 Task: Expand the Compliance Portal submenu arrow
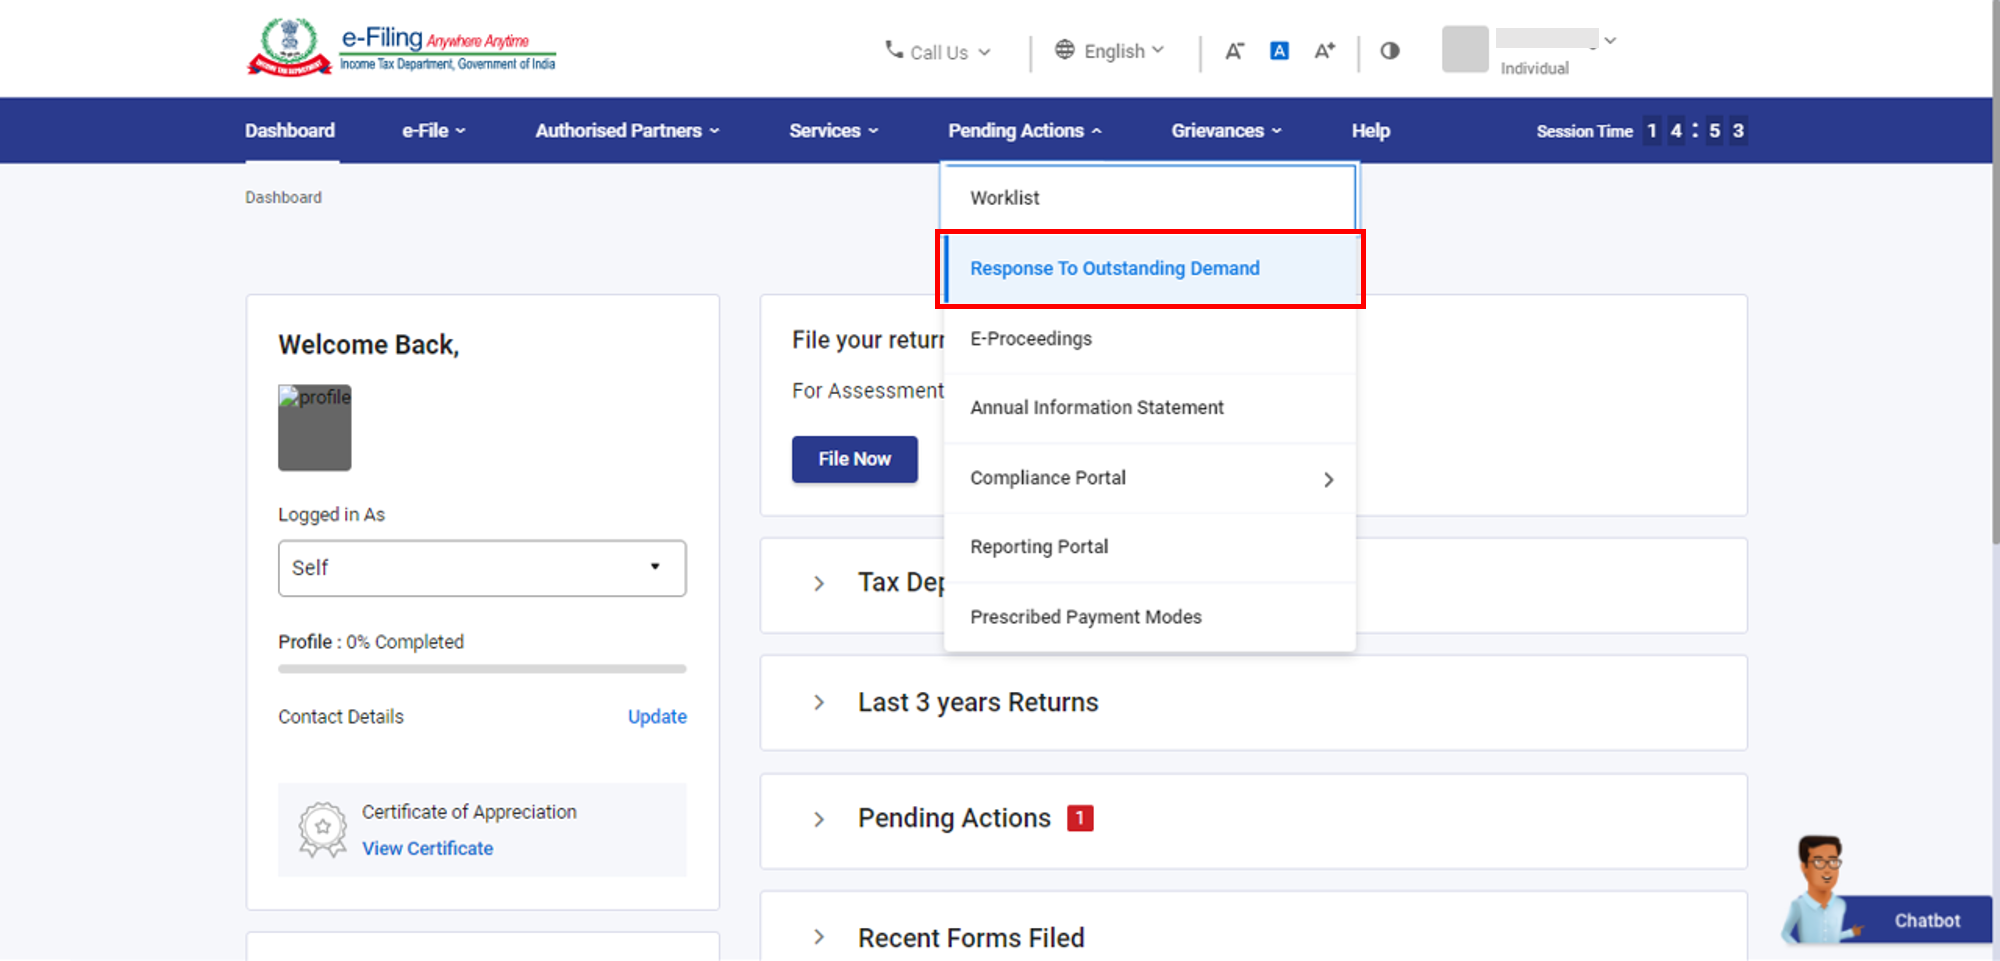click(1328, 480)
